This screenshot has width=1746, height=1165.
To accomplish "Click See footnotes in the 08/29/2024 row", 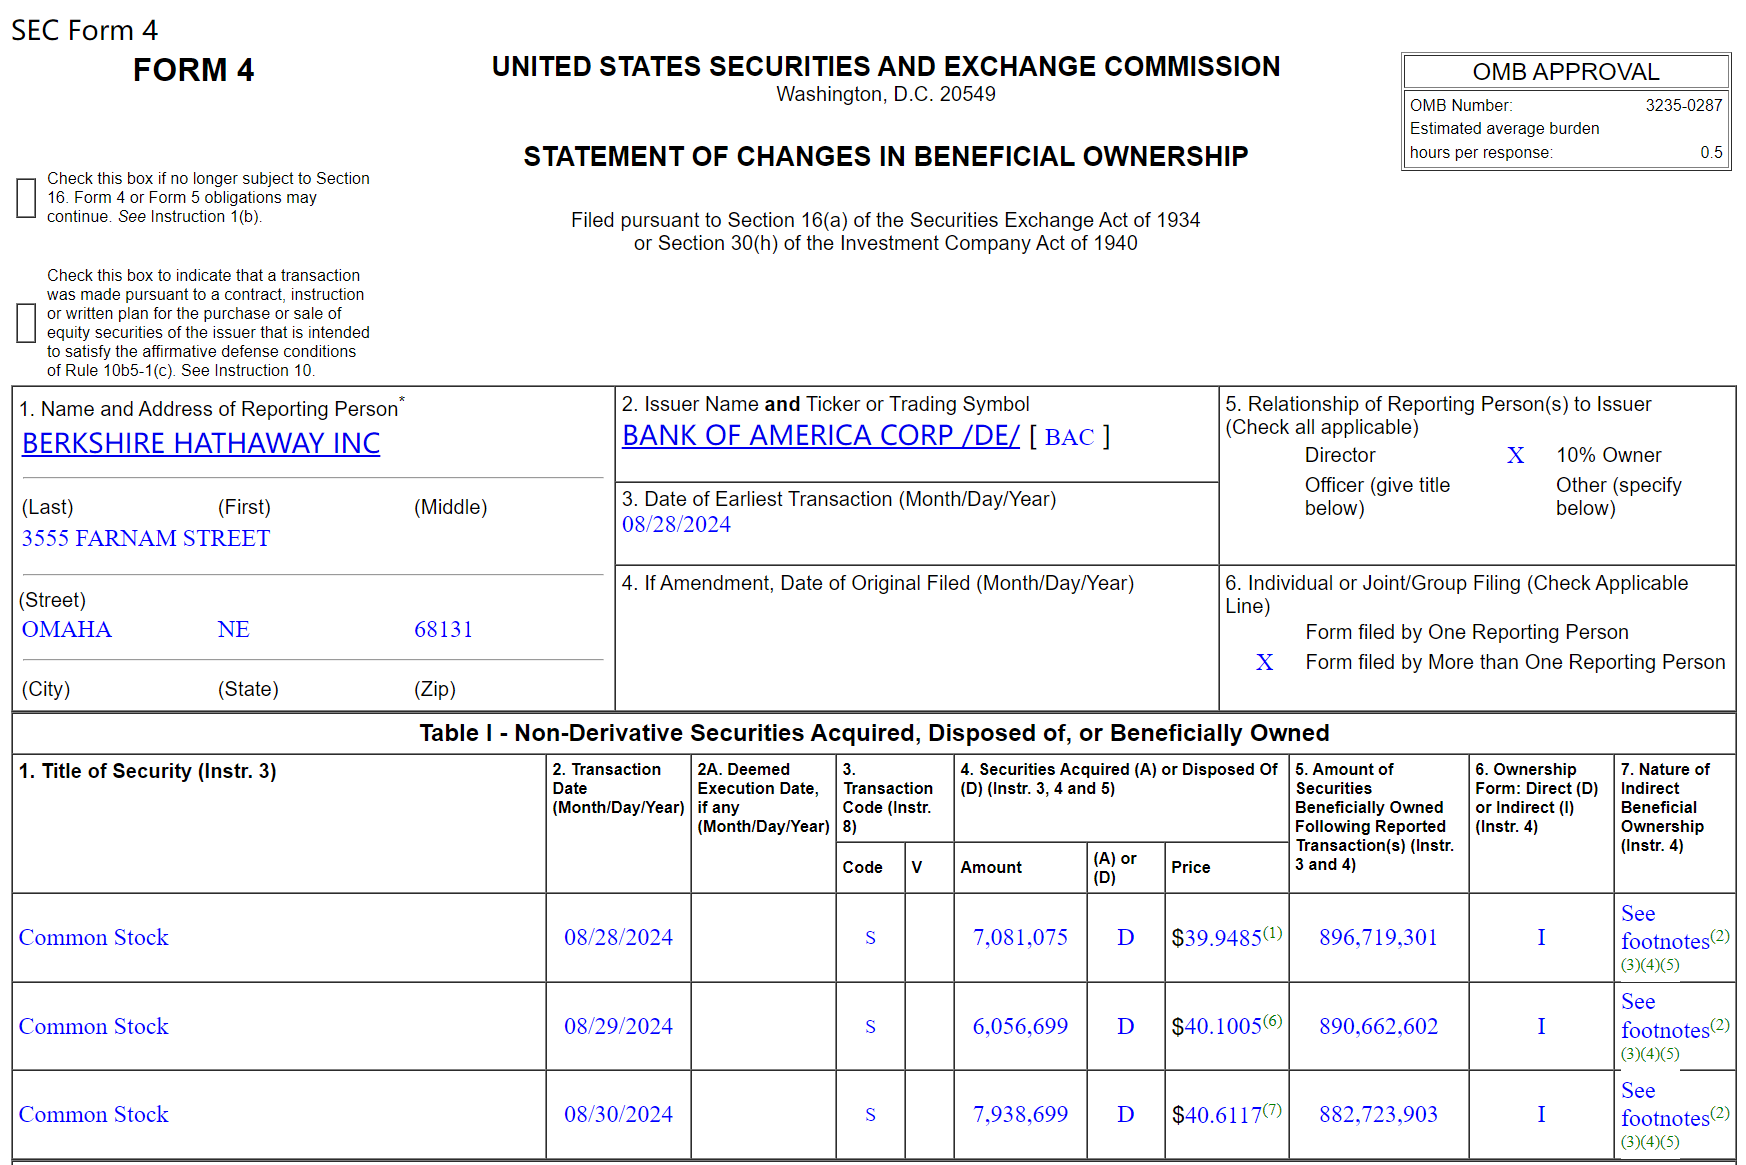I will 1665,1016.
